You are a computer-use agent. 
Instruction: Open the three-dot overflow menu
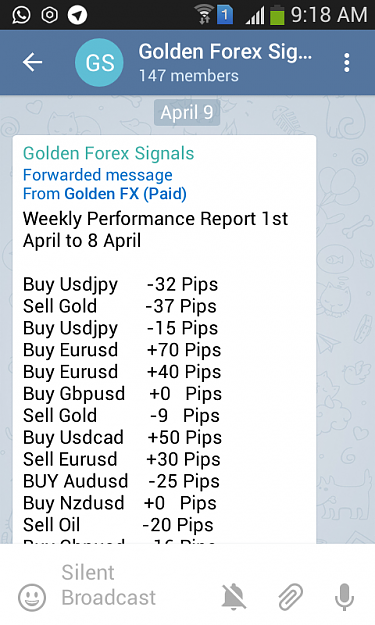click(x=347, y=63)
